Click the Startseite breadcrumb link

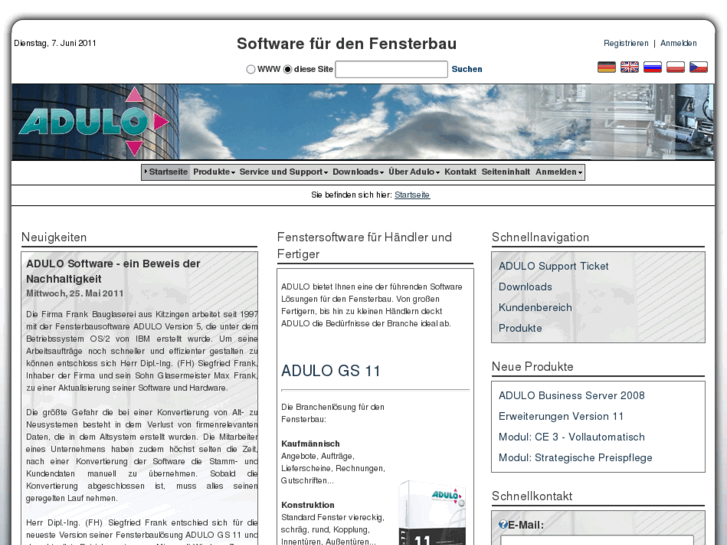412,195
